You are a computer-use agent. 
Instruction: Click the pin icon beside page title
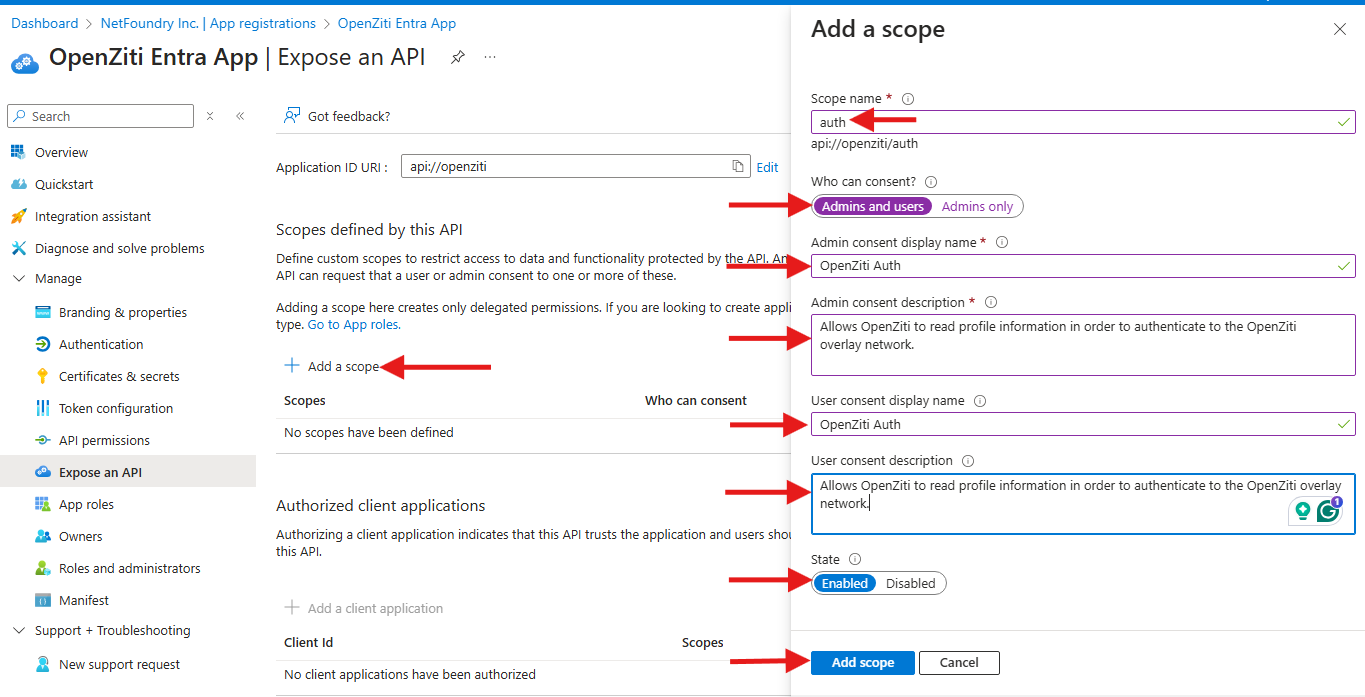(x=457, y=58)
